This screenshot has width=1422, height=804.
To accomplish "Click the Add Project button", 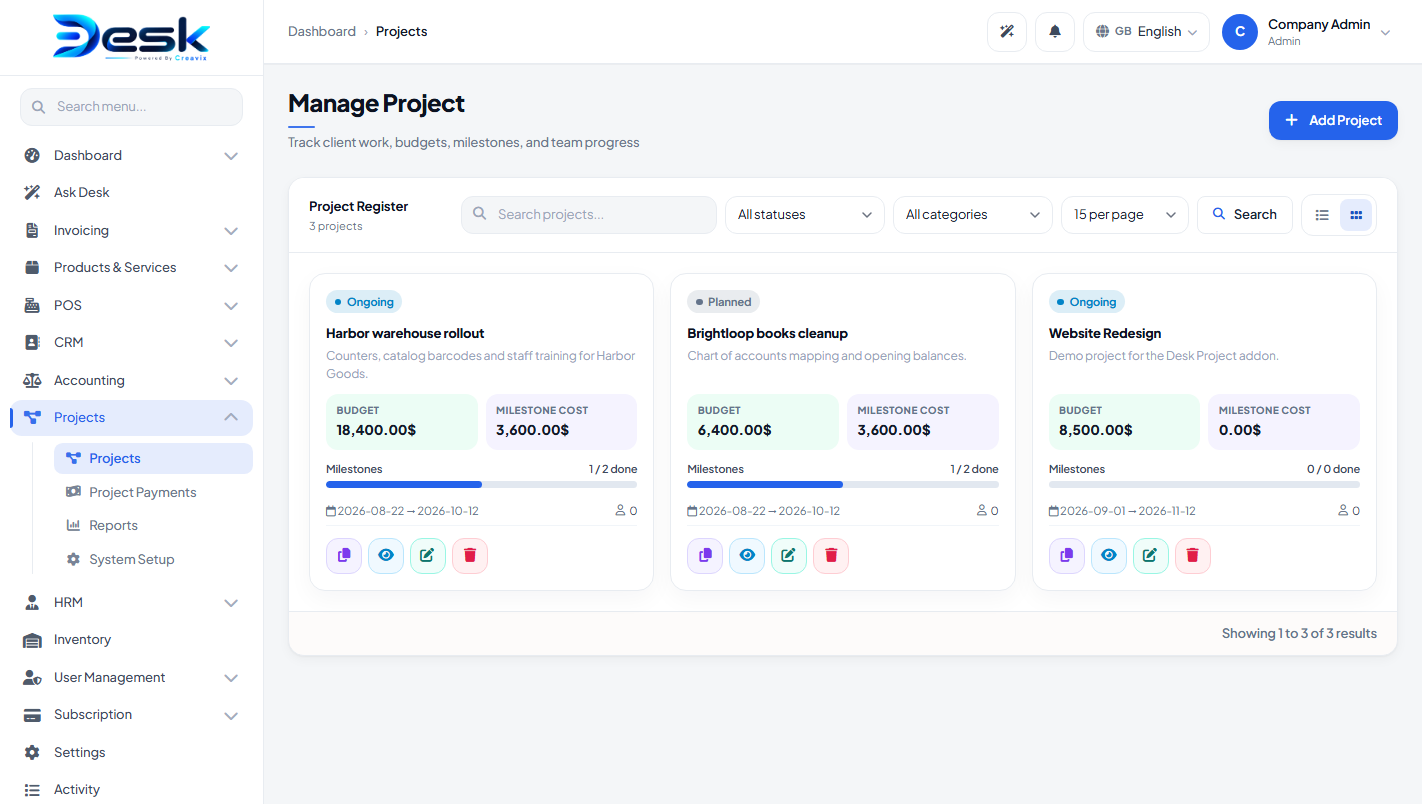I will pos(1333,120).
